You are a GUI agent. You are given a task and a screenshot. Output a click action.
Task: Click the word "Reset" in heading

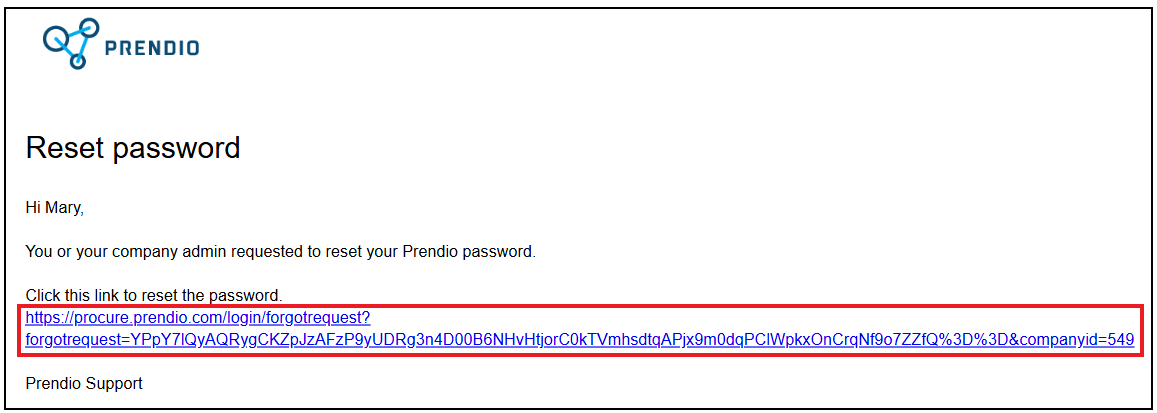(x=62, y=148)
